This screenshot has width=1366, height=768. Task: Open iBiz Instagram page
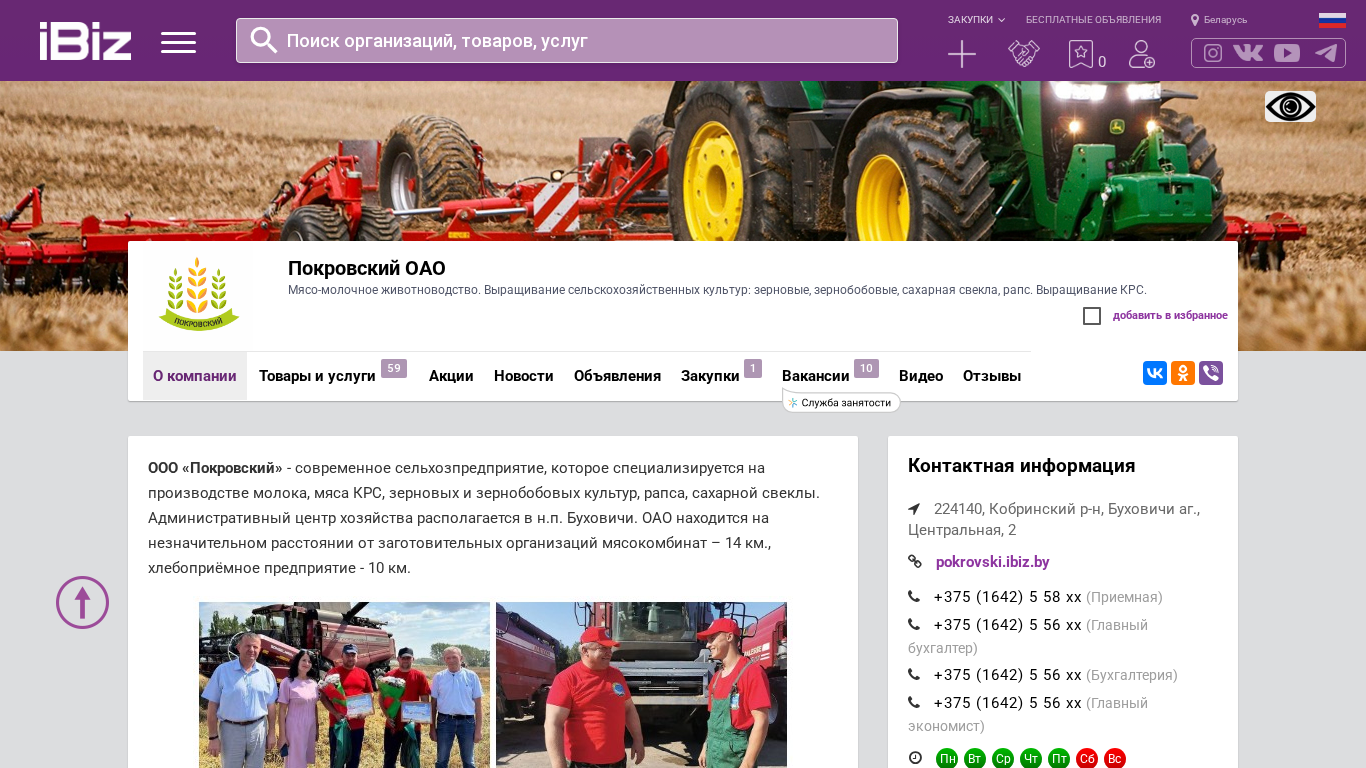1213,53
